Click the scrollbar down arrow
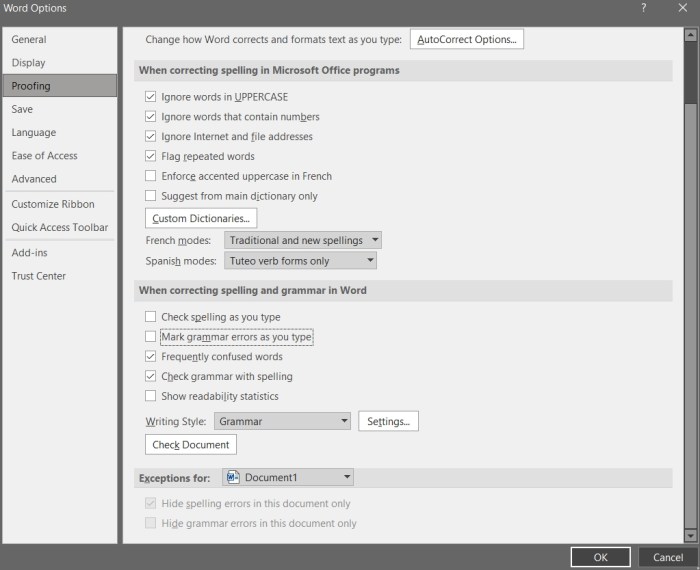This screenshot has width=700, height=570. (x=690, y=535)
